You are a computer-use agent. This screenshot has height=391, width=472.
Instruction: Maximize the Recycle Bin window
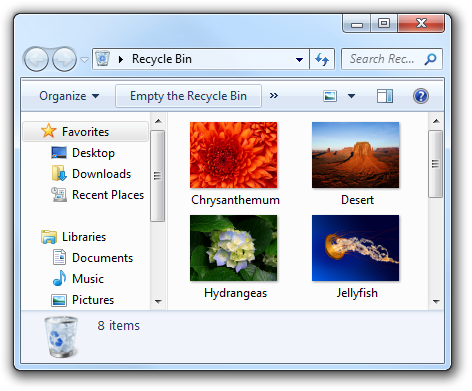pyautogui.click(x=384, y=23)
